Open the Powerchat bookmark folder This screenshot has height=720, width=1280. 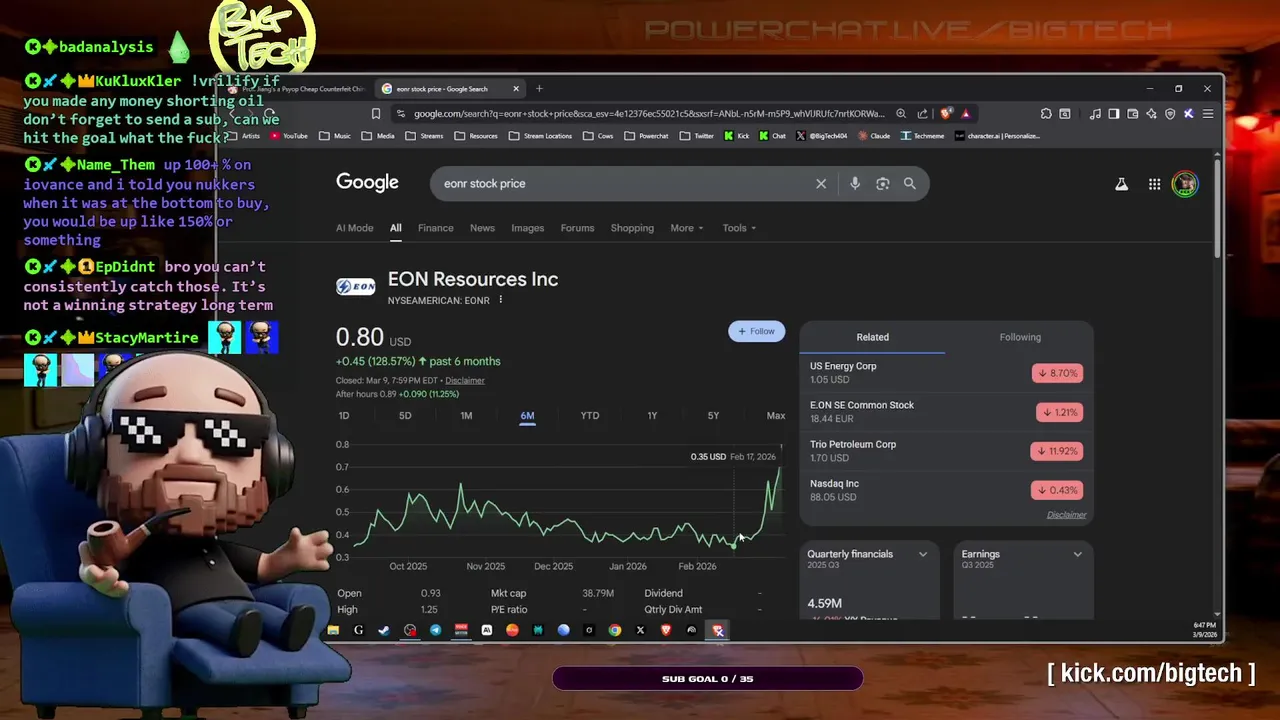pyautogui.click(x=647, y=136)
